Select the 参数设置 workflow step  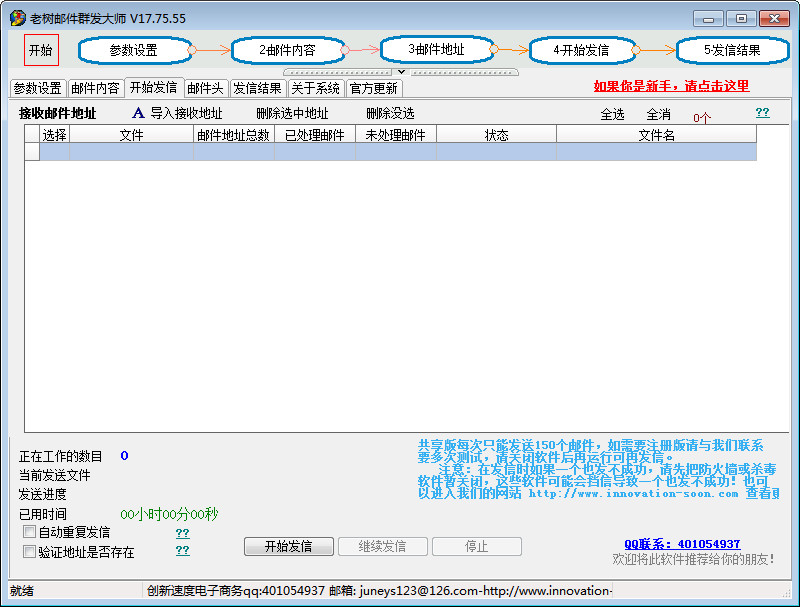[134, 50]
